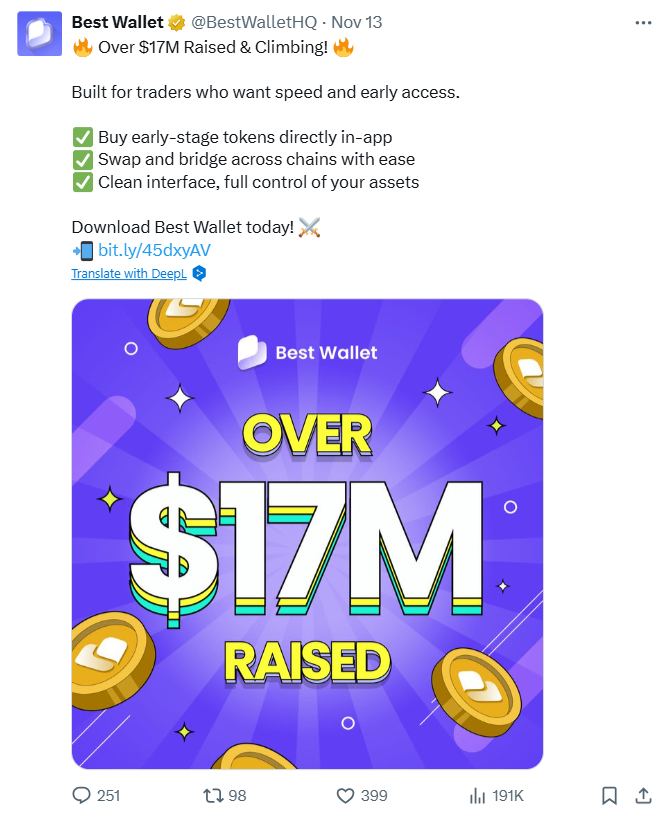Like the post with the heart icon
The width and height of the screenshot is (671, 816).
(x=346, y=795)
